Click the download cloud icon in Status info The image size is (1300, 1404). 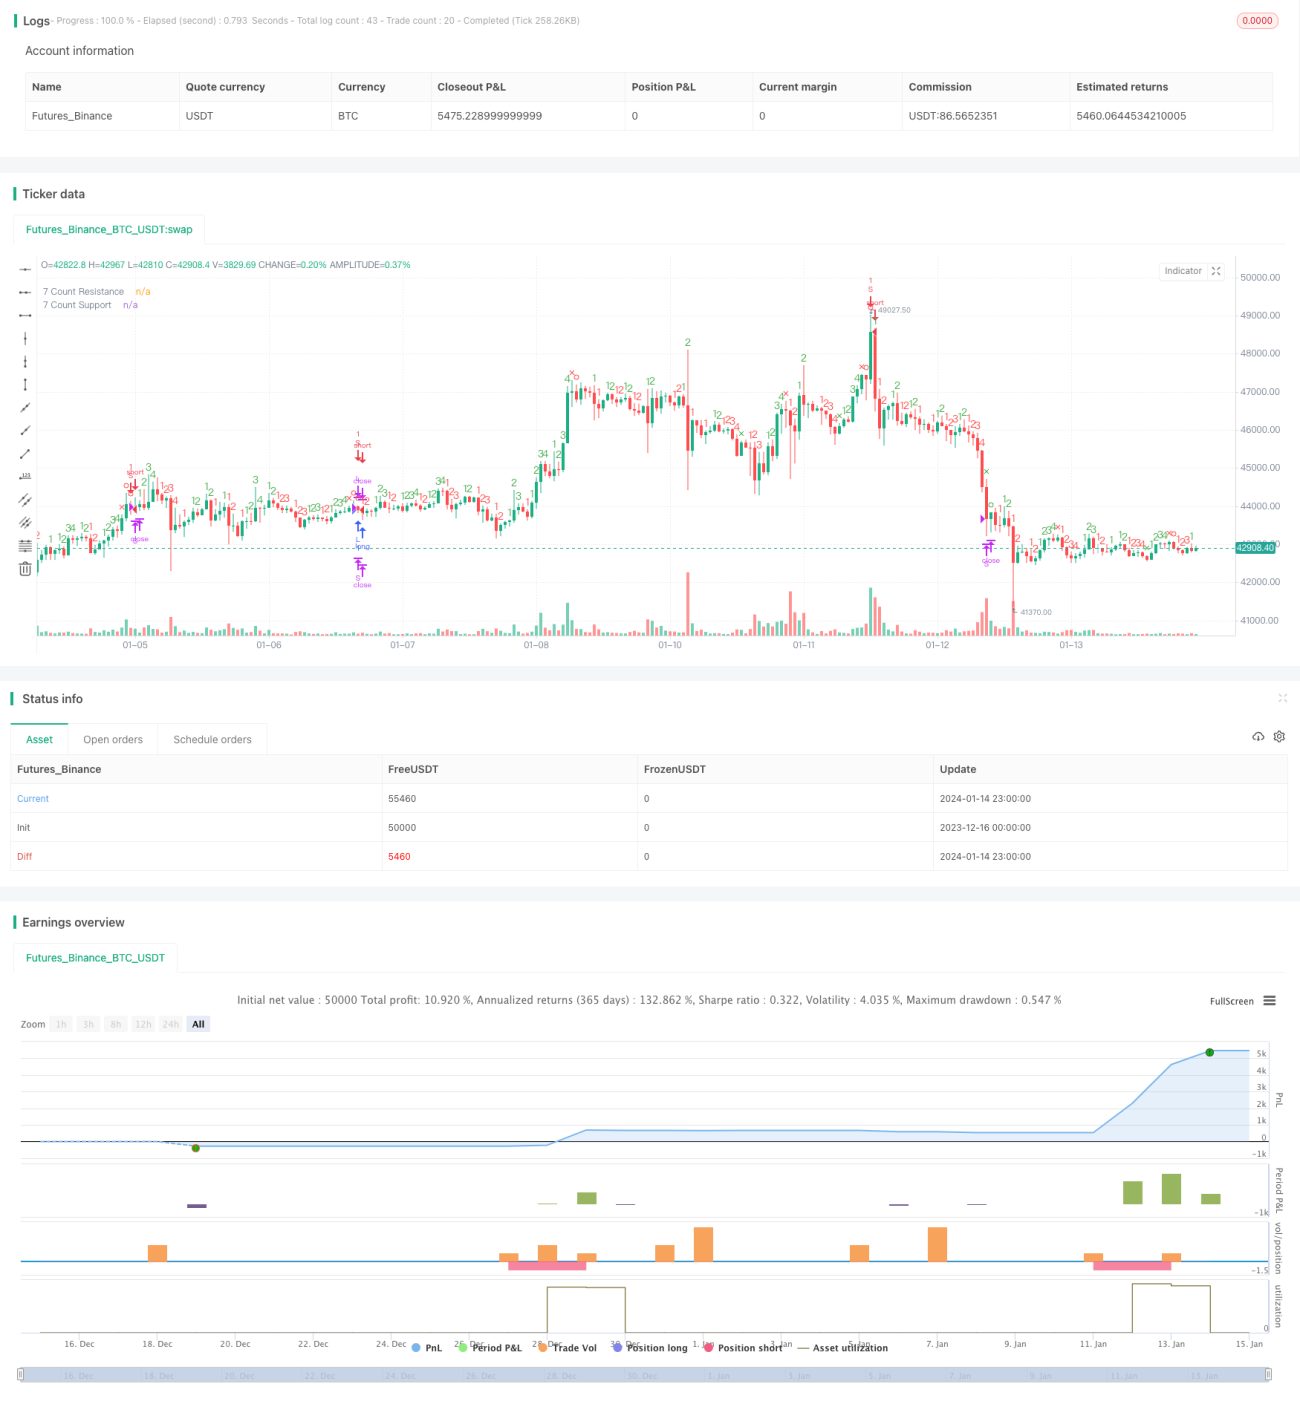tap(1258, 737)
